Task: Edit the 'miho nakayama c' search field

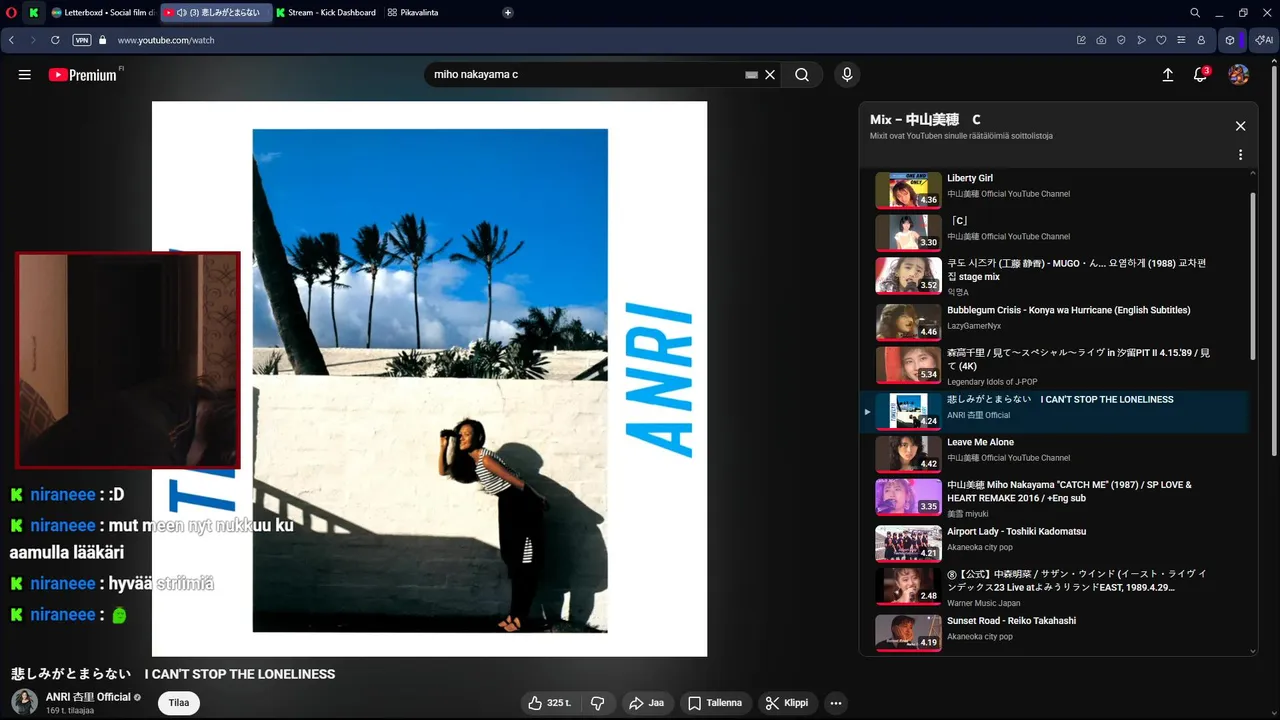Action: pos(585,75)
